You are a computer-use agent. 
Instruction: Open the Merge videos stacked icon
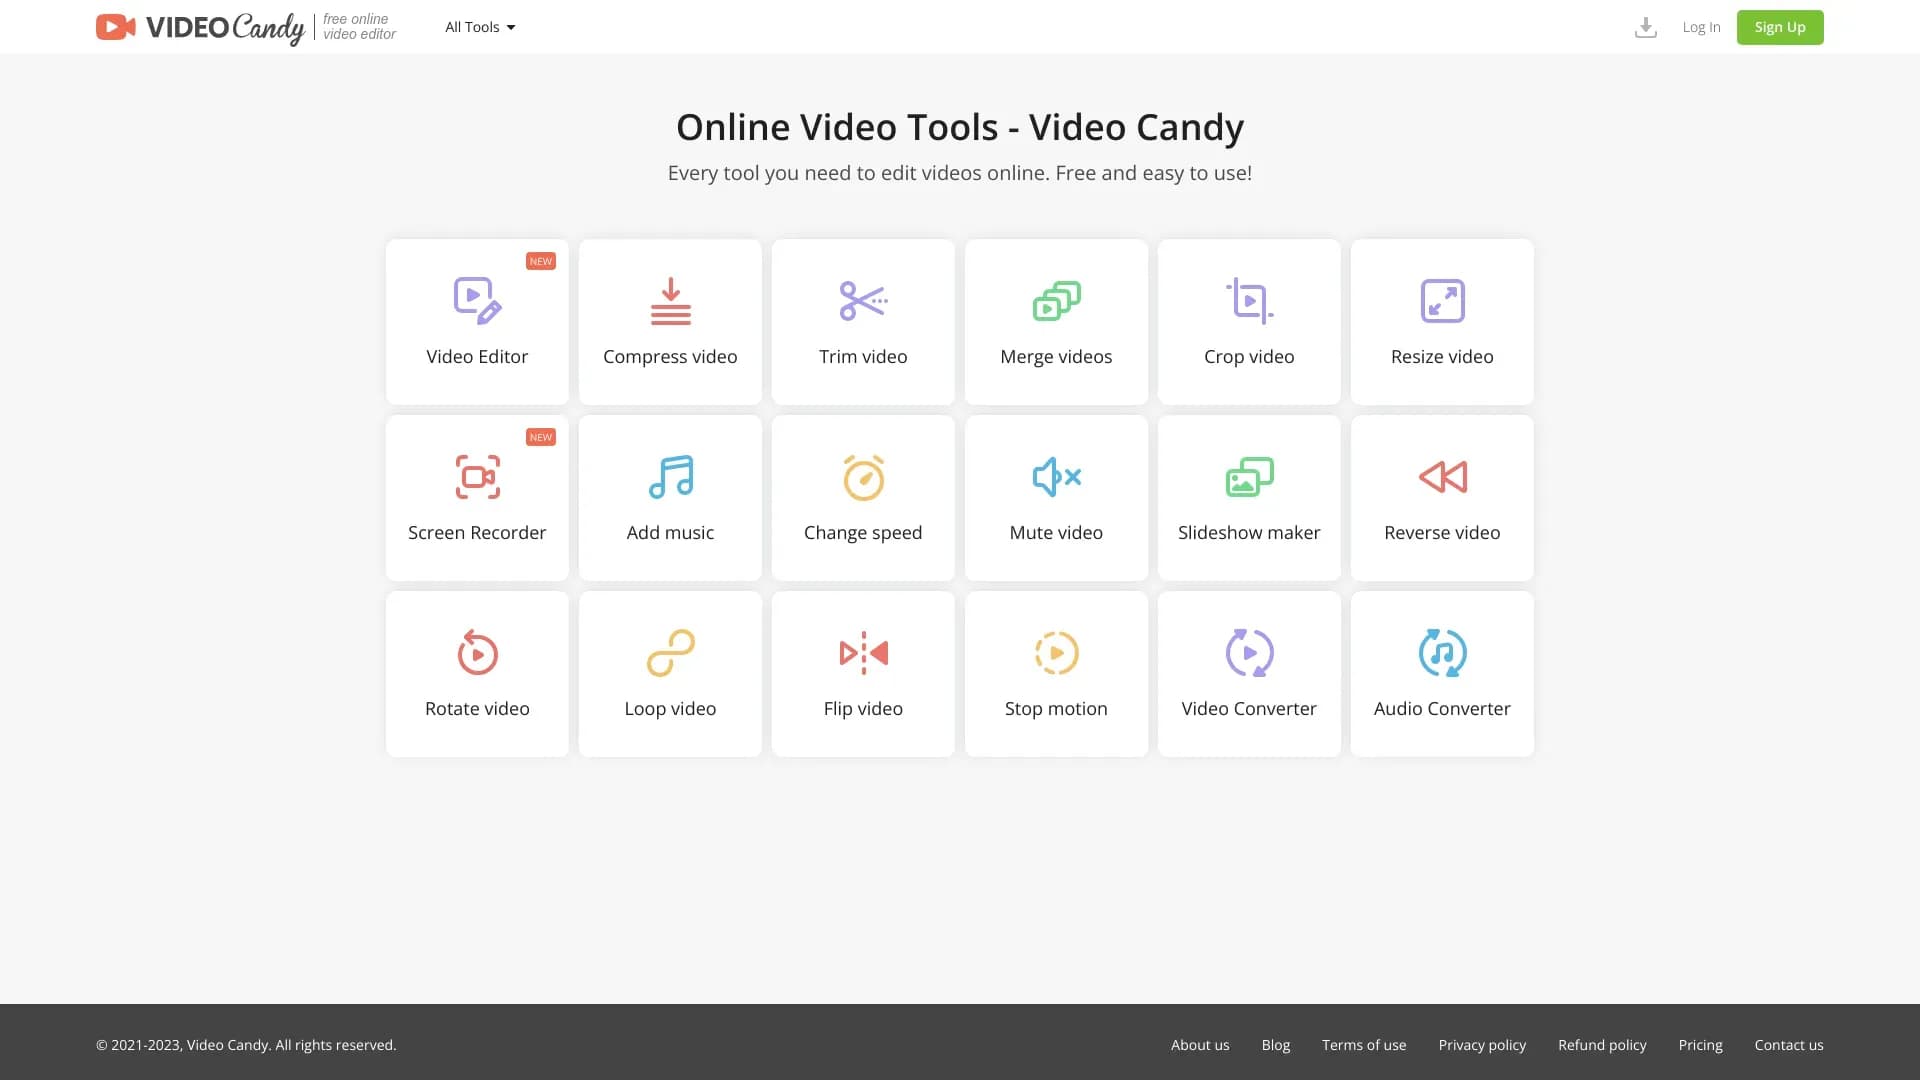click(1056, 301)
